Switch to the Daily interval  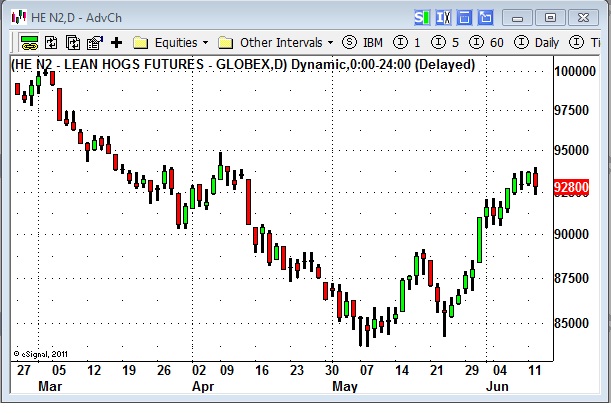coord(547,42)
